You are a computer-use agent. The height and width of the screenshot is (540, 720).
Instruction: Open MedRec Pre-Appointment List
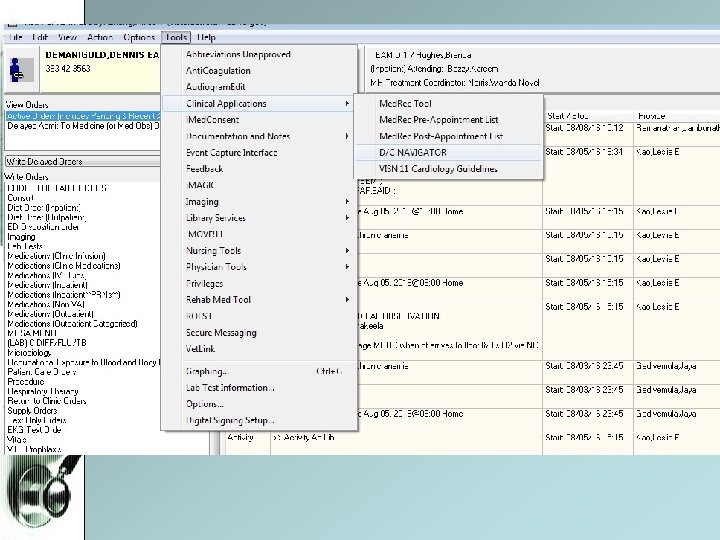pyautogui.click(x=449, y=120)
